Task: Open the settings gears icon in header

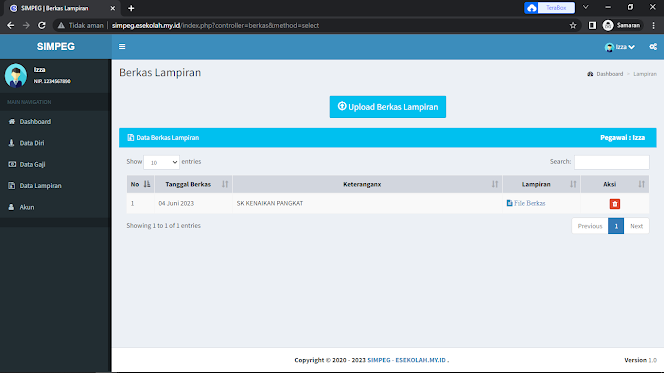Action: click(x=653, y=47)
